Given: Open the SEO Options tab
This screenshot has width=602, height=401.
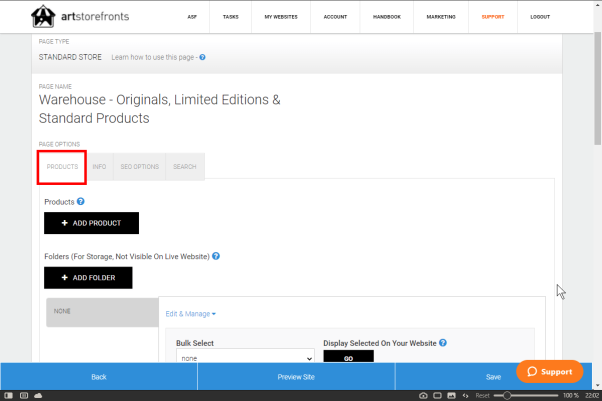Looking at the screenshot, I should (139, 166).
